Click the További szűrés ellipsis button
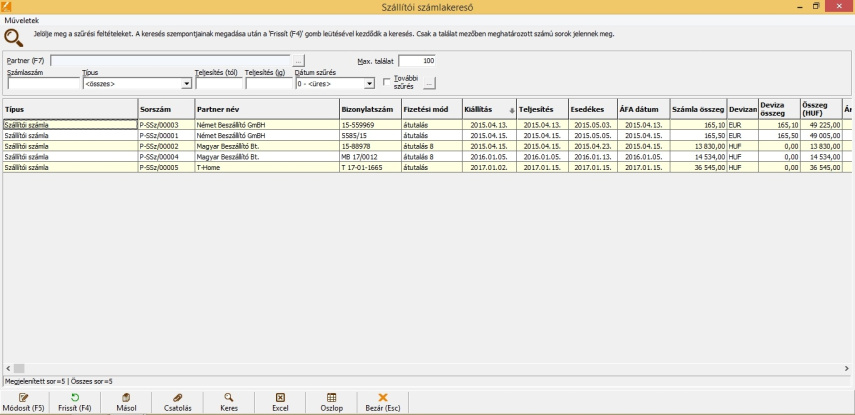The image size is (855, 415). coord(430,84)
